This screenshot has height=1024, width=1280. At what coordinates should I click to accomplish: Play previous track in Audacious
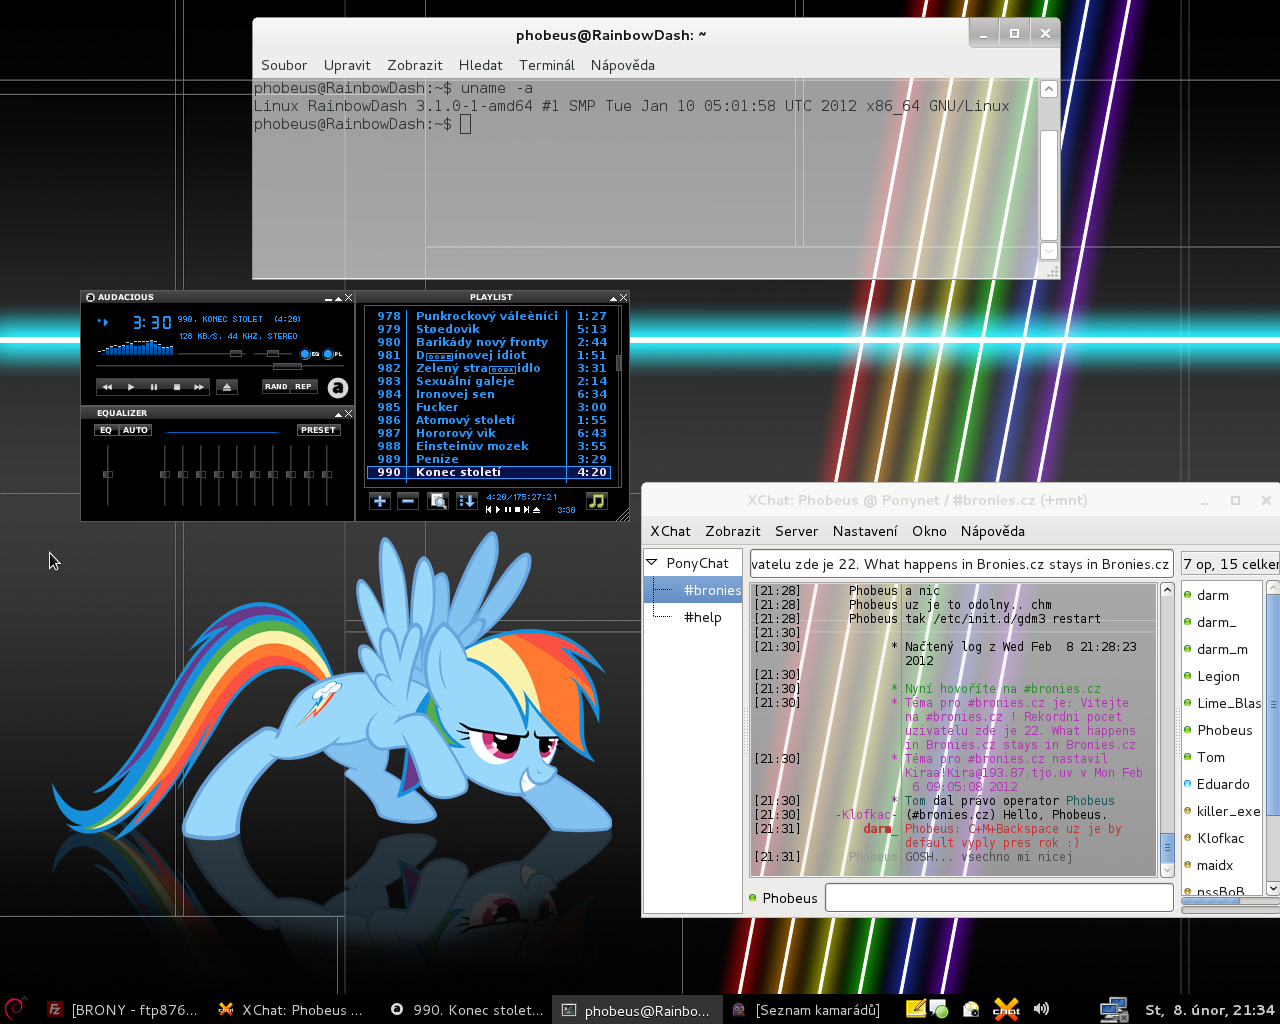[107, 387]
